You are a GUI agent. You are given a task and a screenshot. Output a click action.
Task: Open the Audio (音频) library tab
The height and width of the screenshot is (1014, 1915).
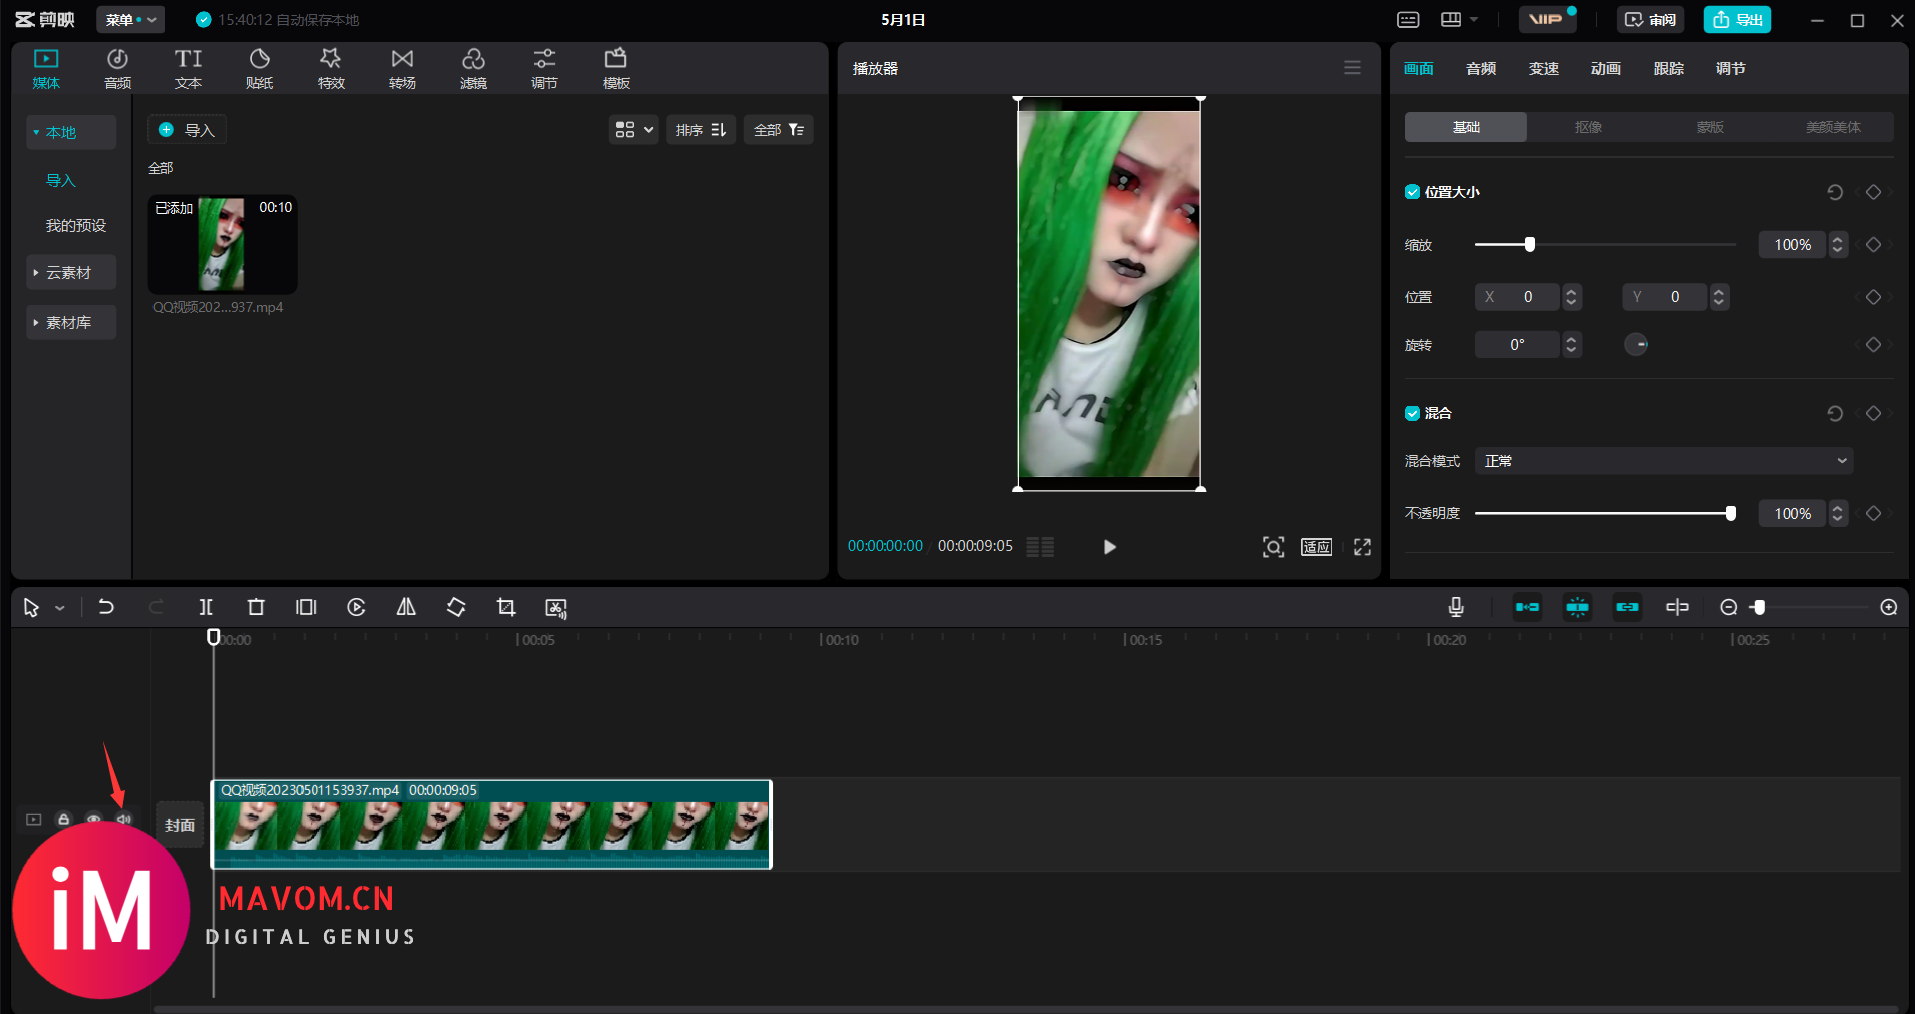click(x=117, y=69)
